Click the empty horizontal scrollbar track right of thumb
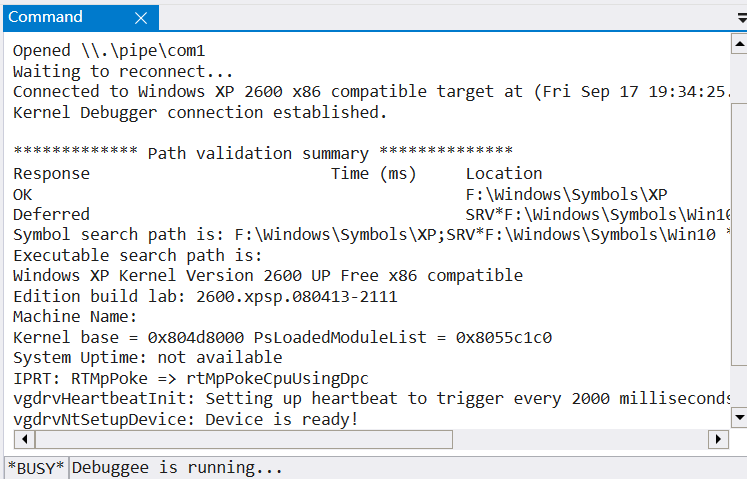 [x=580, y=438]
